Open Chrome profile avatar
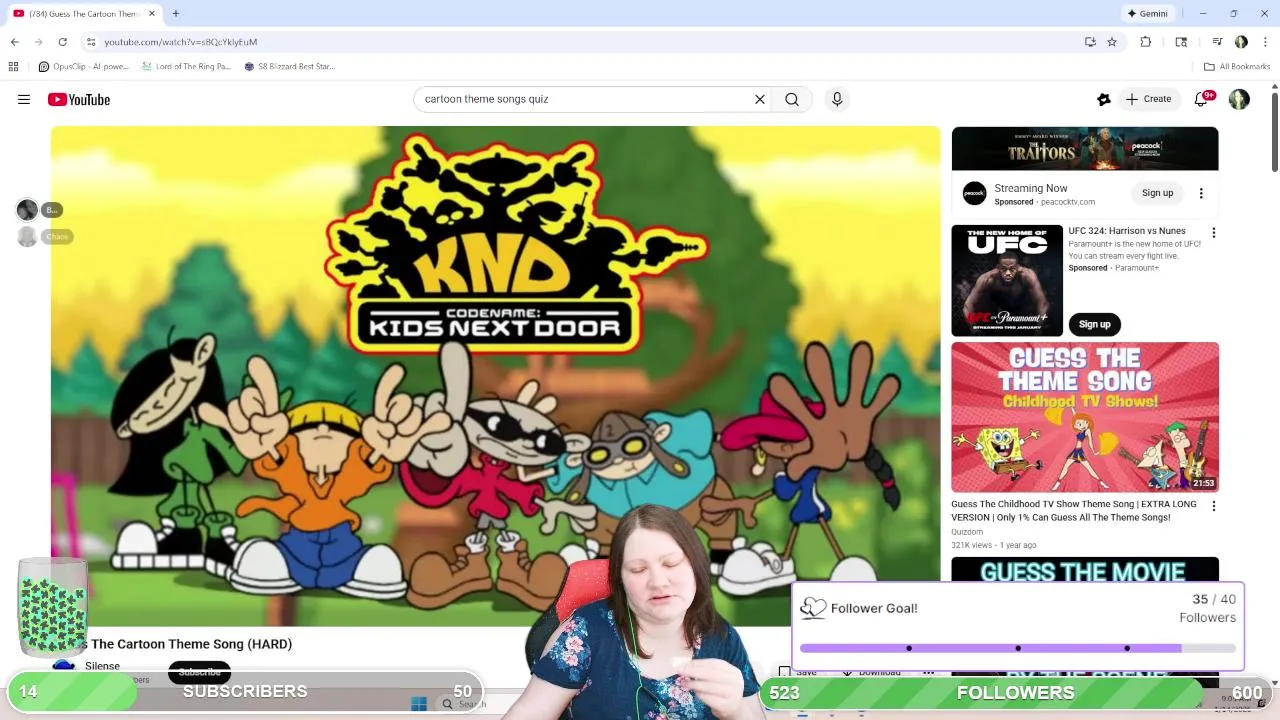 (x=1241, y=42)
